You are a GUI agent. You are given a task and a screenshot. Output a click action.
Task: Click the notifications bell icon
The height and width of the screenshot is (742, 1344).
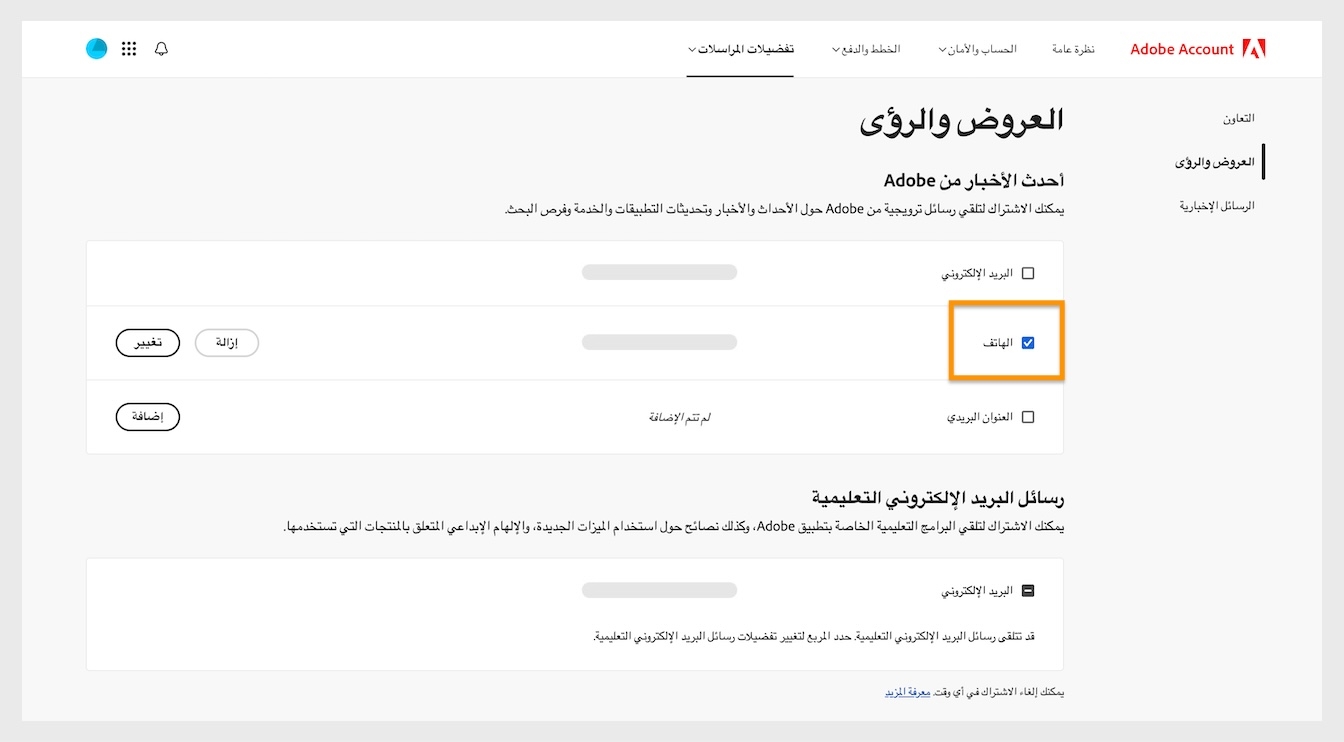pyautogui.click(x=161, y=48)
